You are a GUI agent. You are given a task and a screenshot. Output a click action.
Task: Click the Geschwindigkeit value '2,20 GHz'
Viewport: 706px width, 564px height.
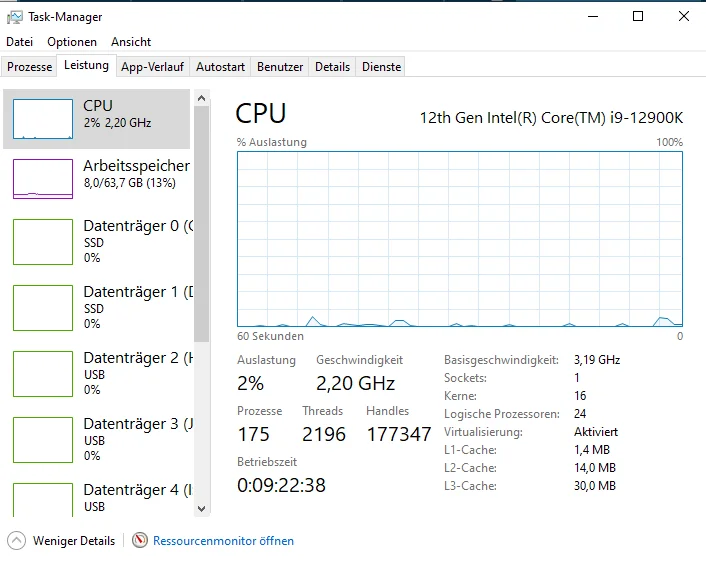(355, 383)
